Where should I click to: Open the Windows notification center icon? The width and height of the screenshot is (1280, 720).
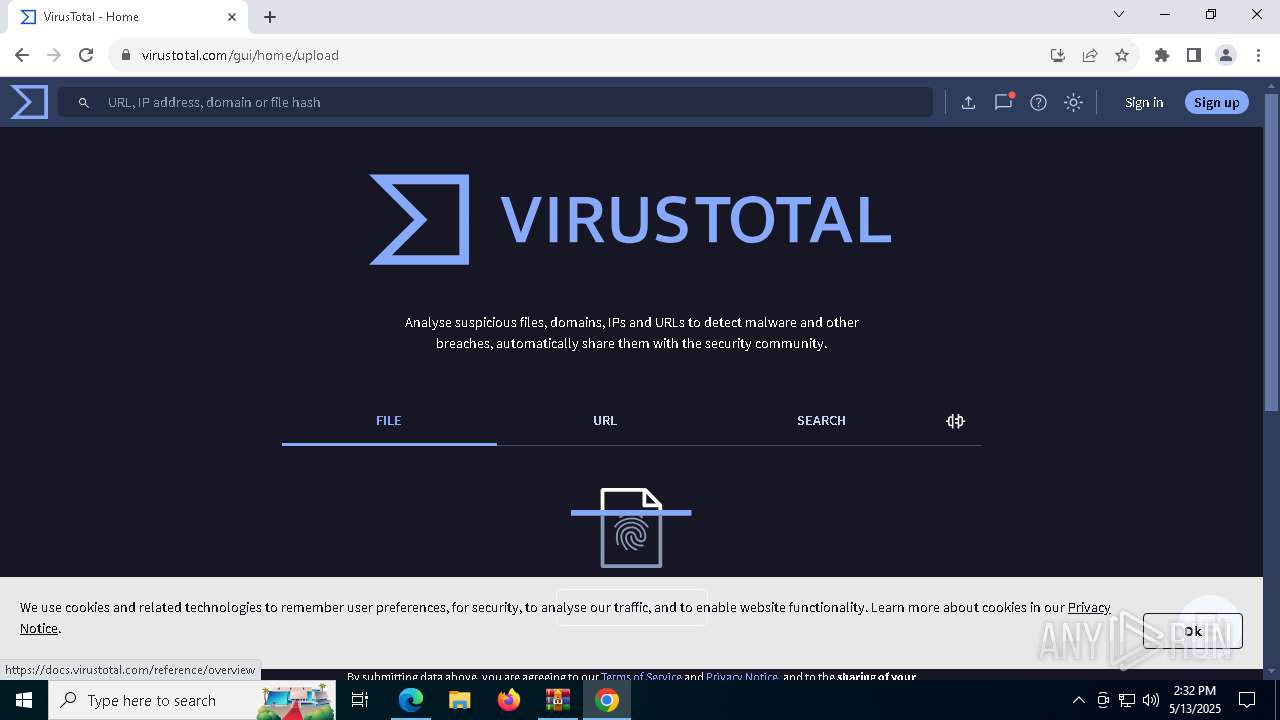click(x=1247, y=700)
